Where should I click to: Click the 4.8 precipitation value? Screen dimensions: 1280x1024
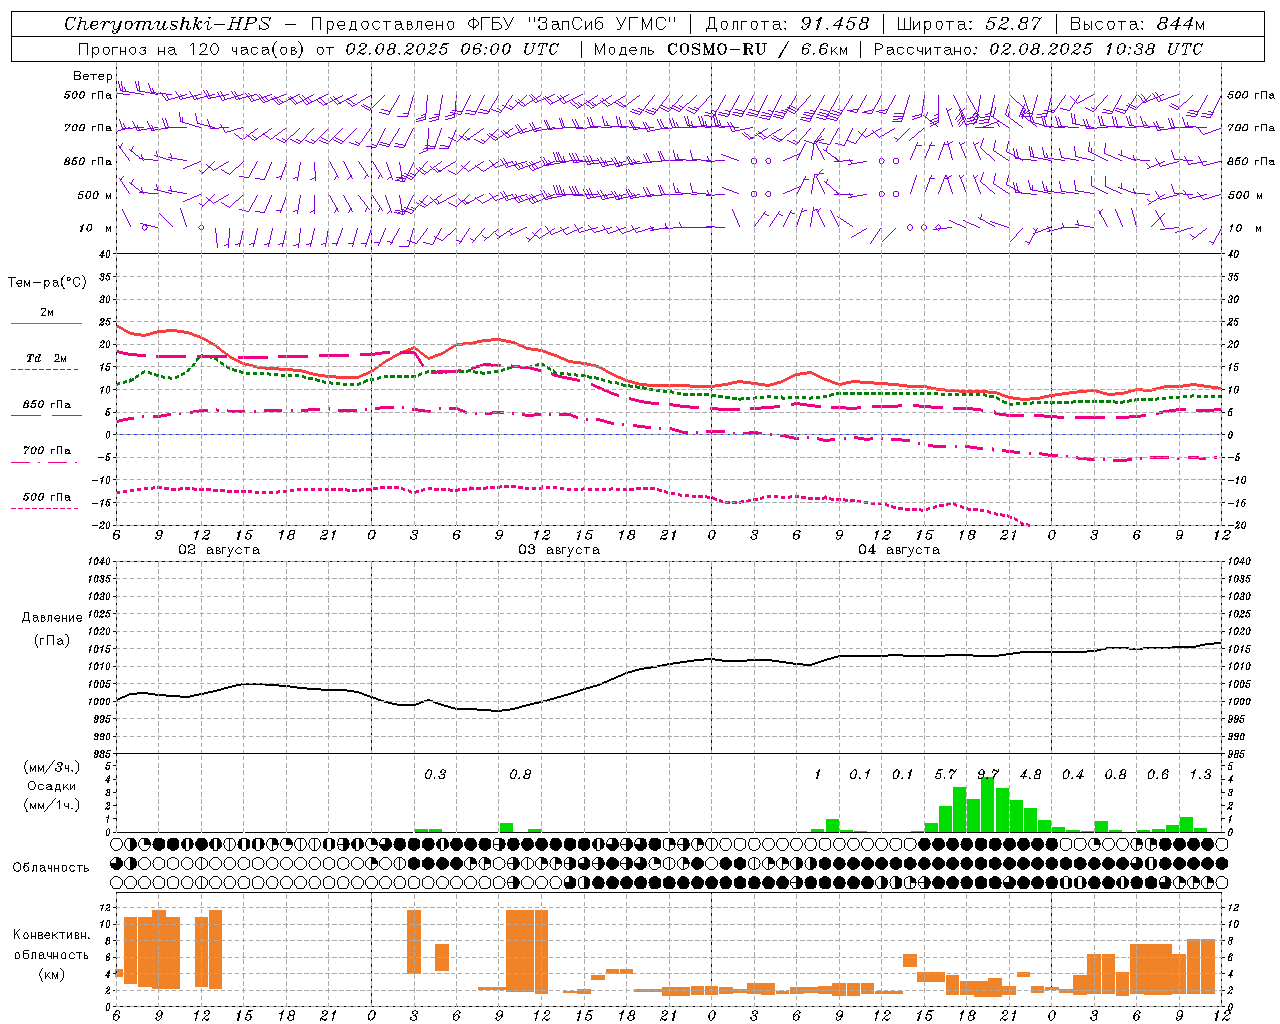tap(1030, 774)
